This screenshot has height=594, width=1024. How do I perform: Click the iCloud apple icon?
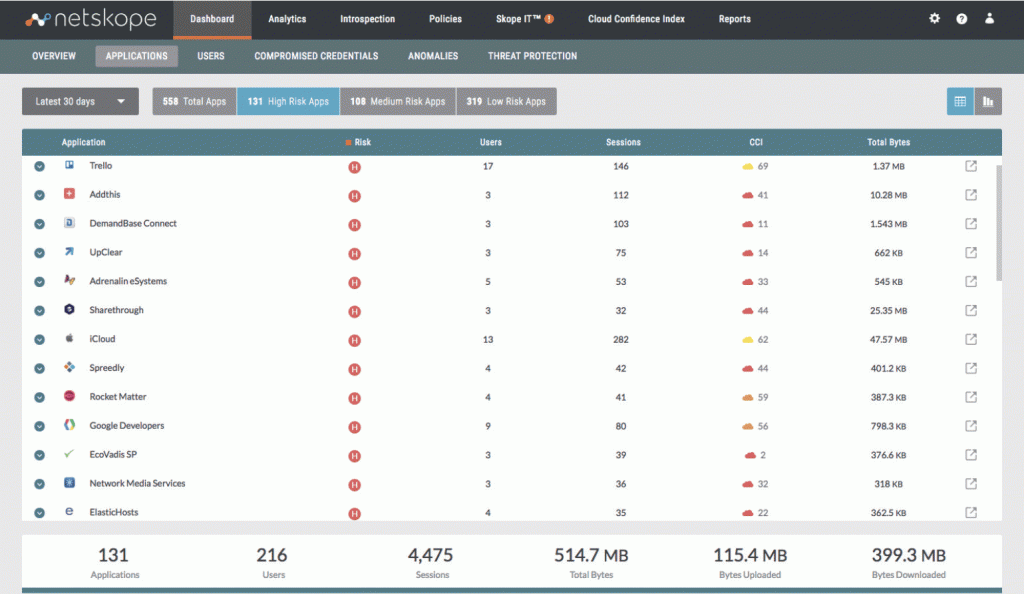tap(69, 338)
